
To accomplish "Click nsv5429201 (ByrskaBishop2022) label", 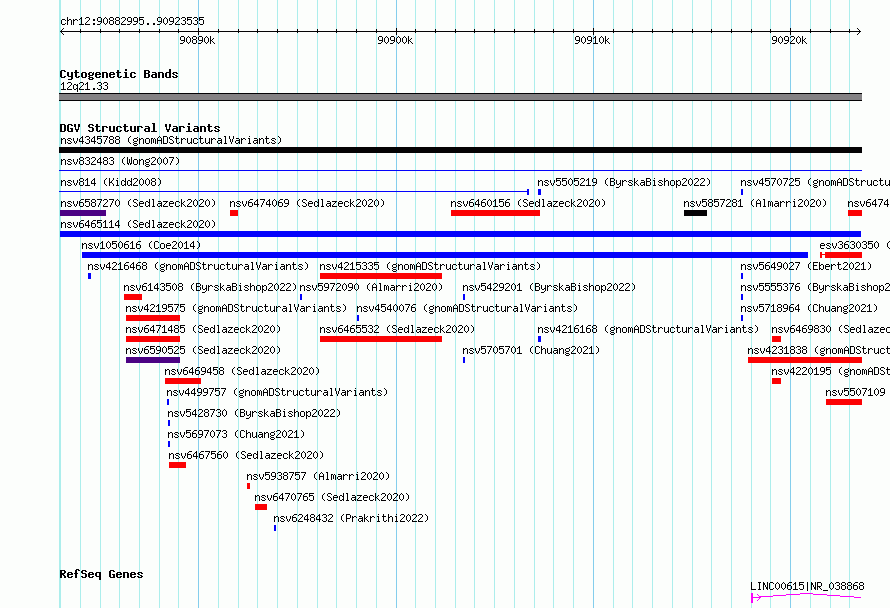I will (x=549, y=287).
